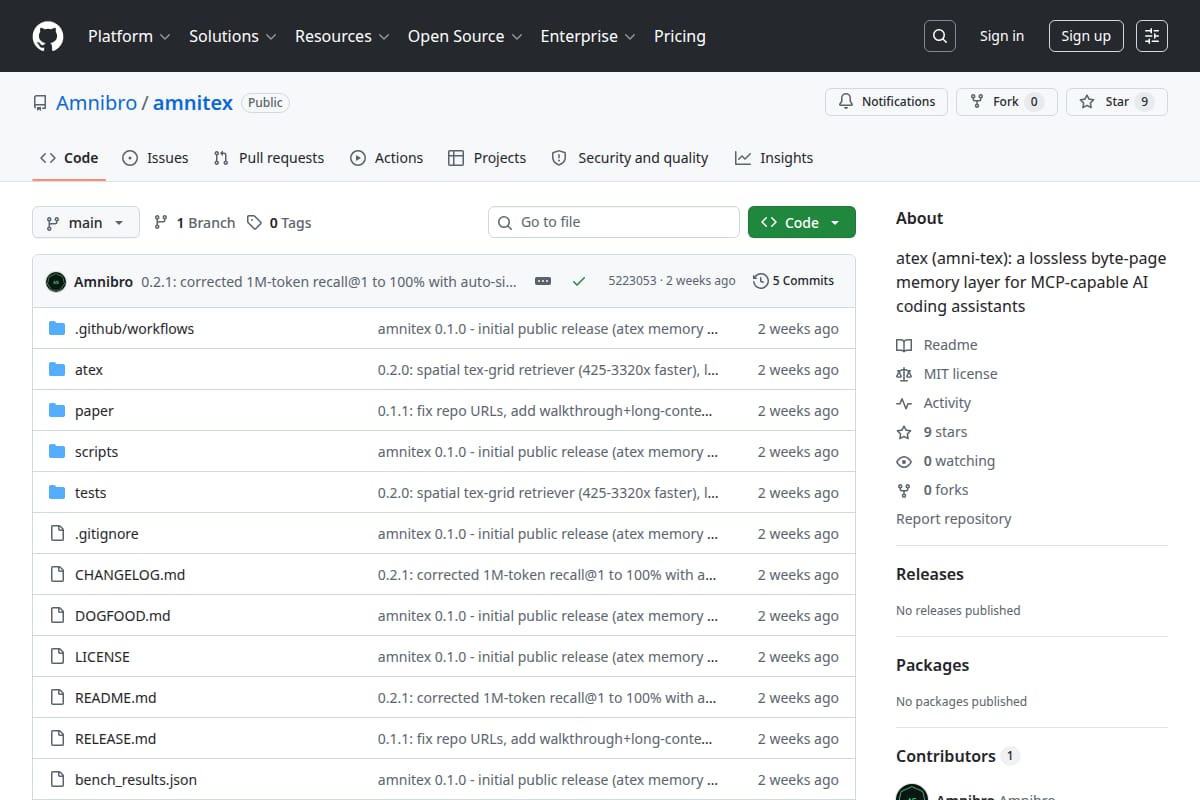The width and height of the screenshot is (1200, 800).
Task: Switch to the Code tab
Action: (69, 158)
